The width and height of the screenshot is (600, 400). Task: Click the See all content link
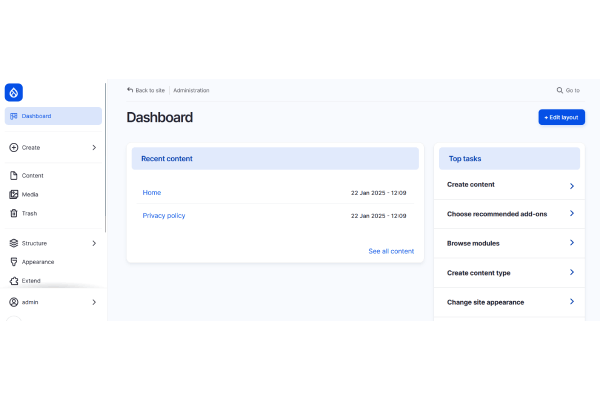(x=391, y=251)
